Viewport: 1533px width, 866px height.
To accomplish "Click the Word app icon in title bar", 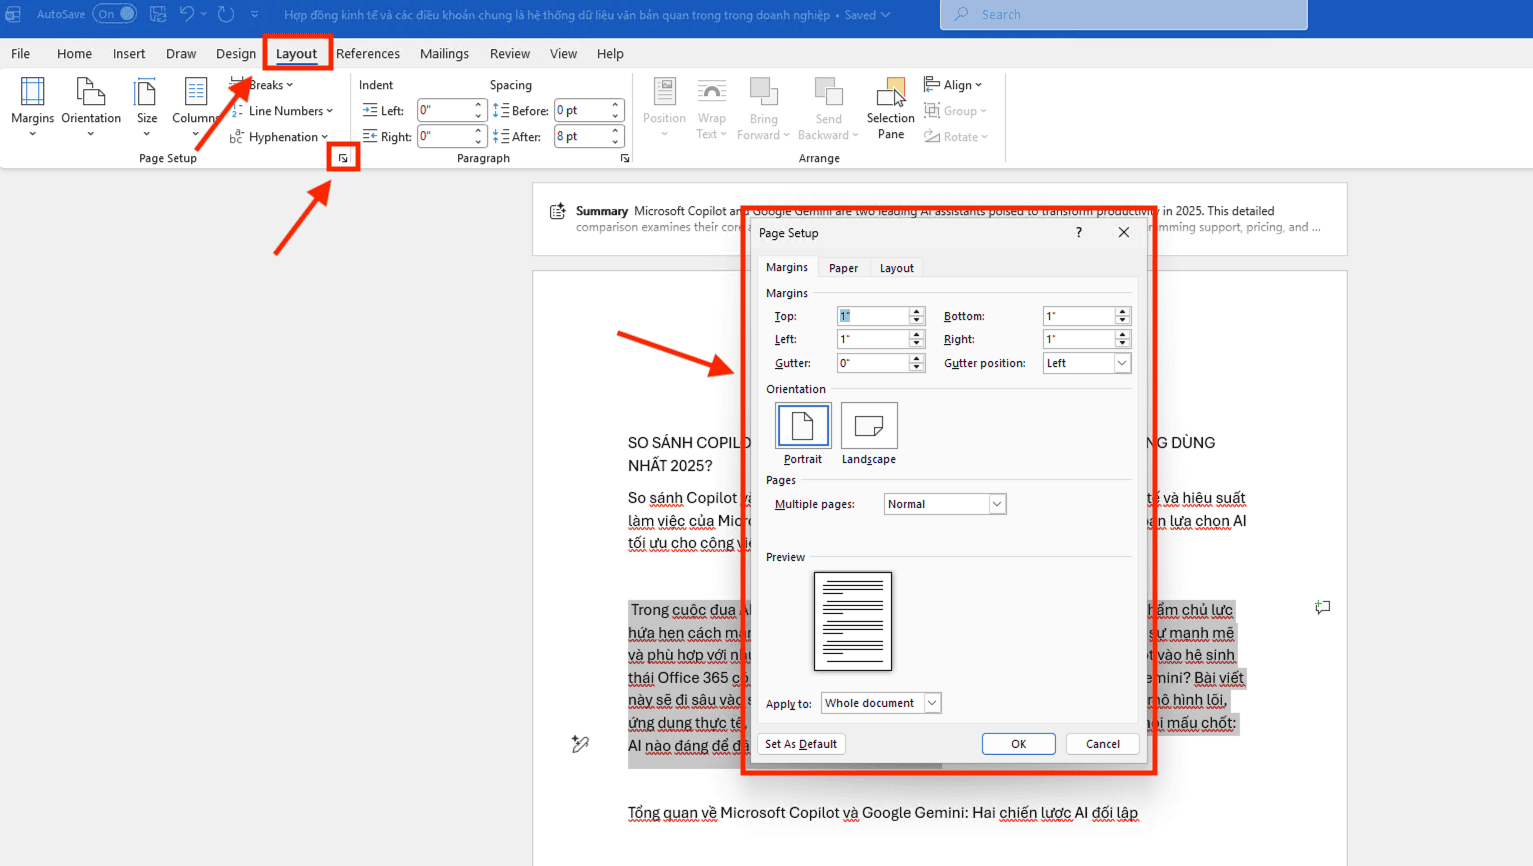I will (13, 14).
